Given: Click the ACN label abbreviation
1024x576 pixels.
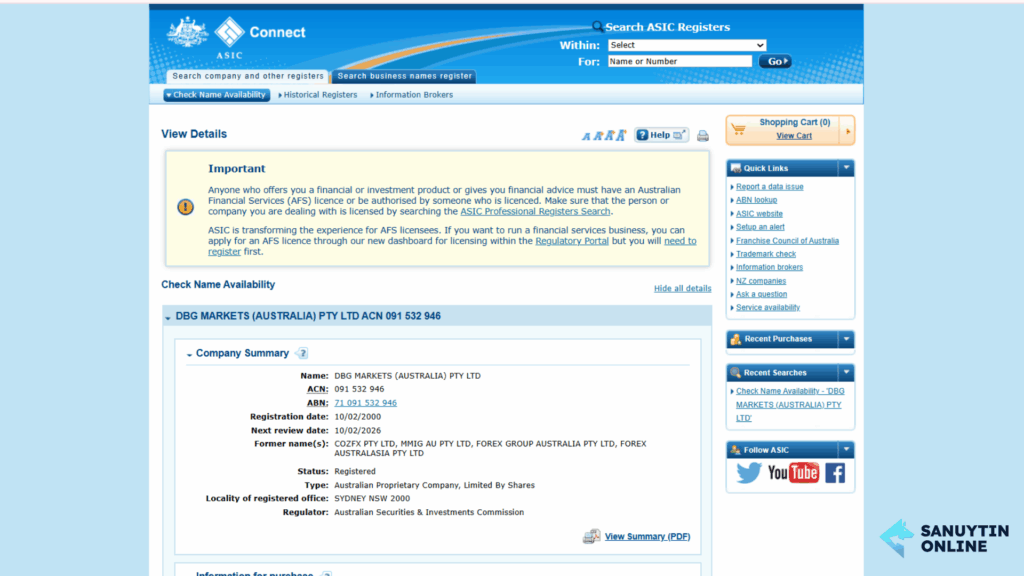Looking at the screenshot, I should [x=316, y=389].
